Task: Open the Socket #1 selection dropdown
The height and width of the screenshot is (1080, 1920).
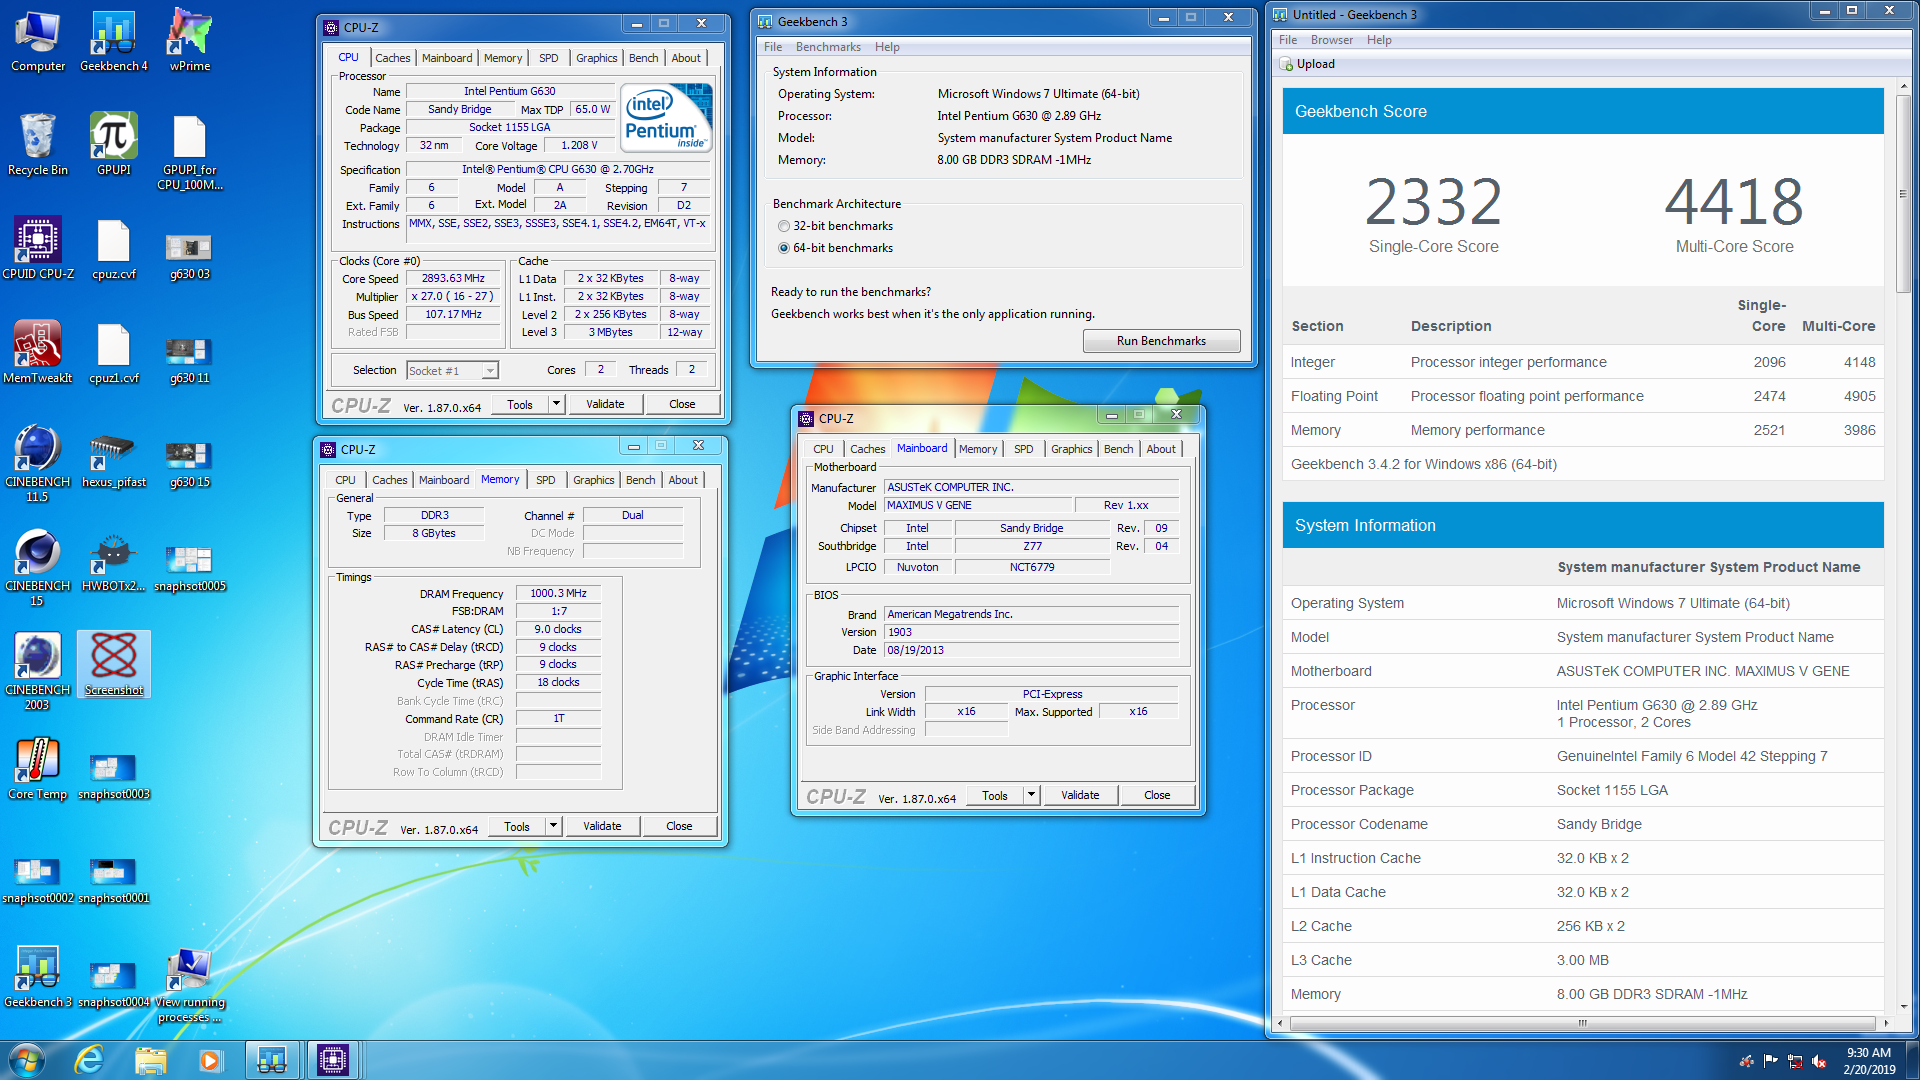Action: tap(452, 371)
